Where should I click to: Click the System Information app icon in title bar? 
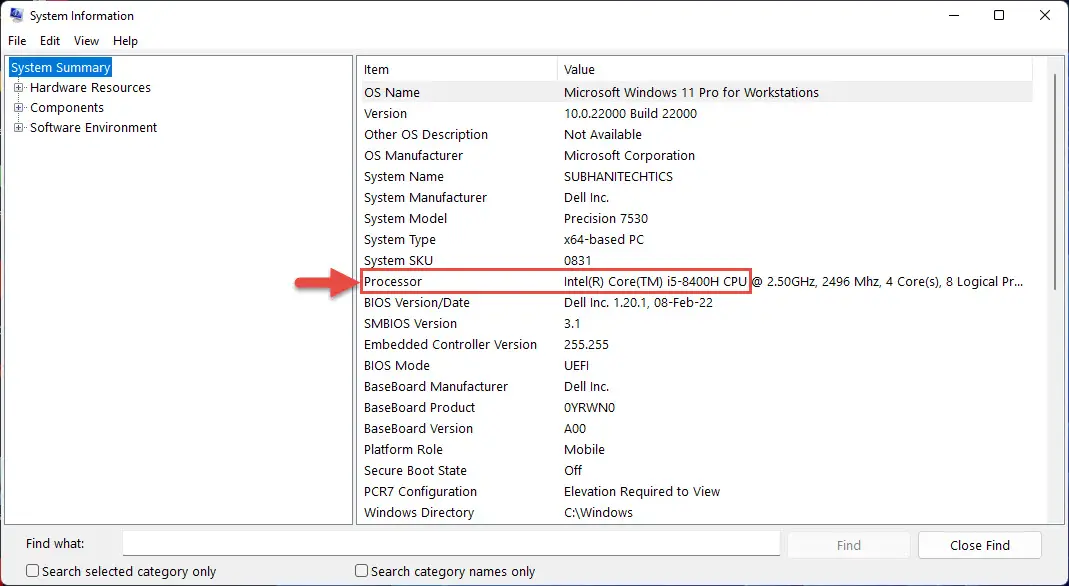[x=16, y=15]
